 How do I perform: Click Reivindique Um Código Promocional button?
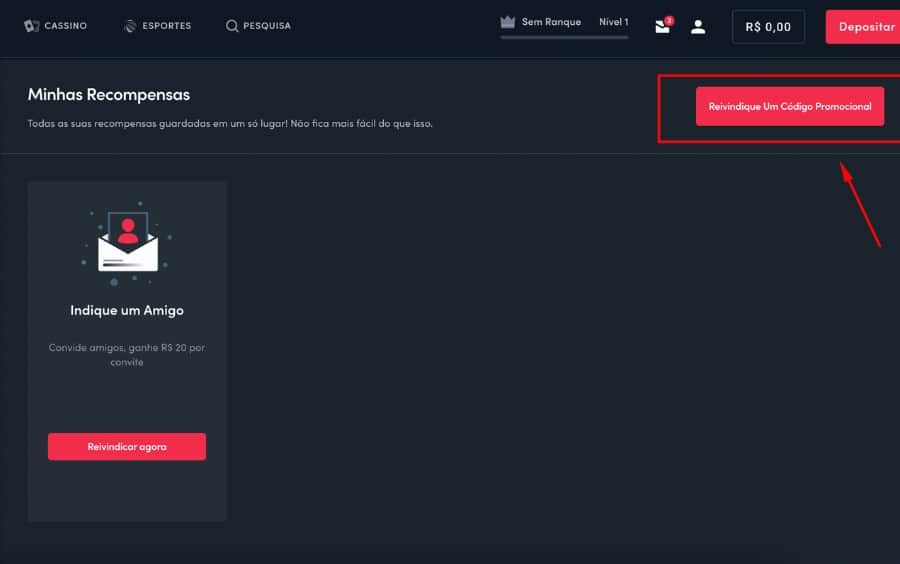[x=790, y=106]
